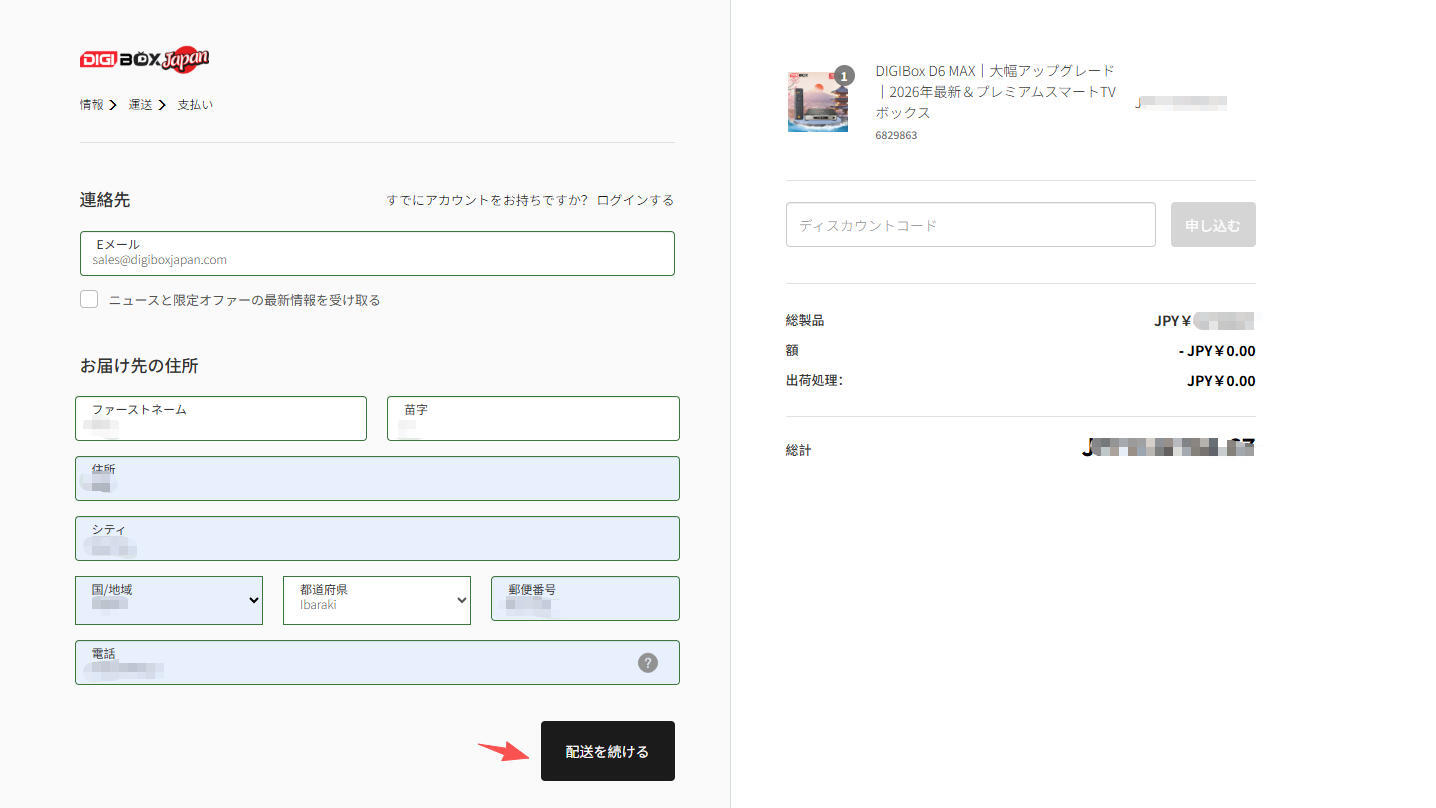Viewport: 1436px width, 808px height.
Task: Click the phone field help question-mark icon
Action: pos(648,662)
